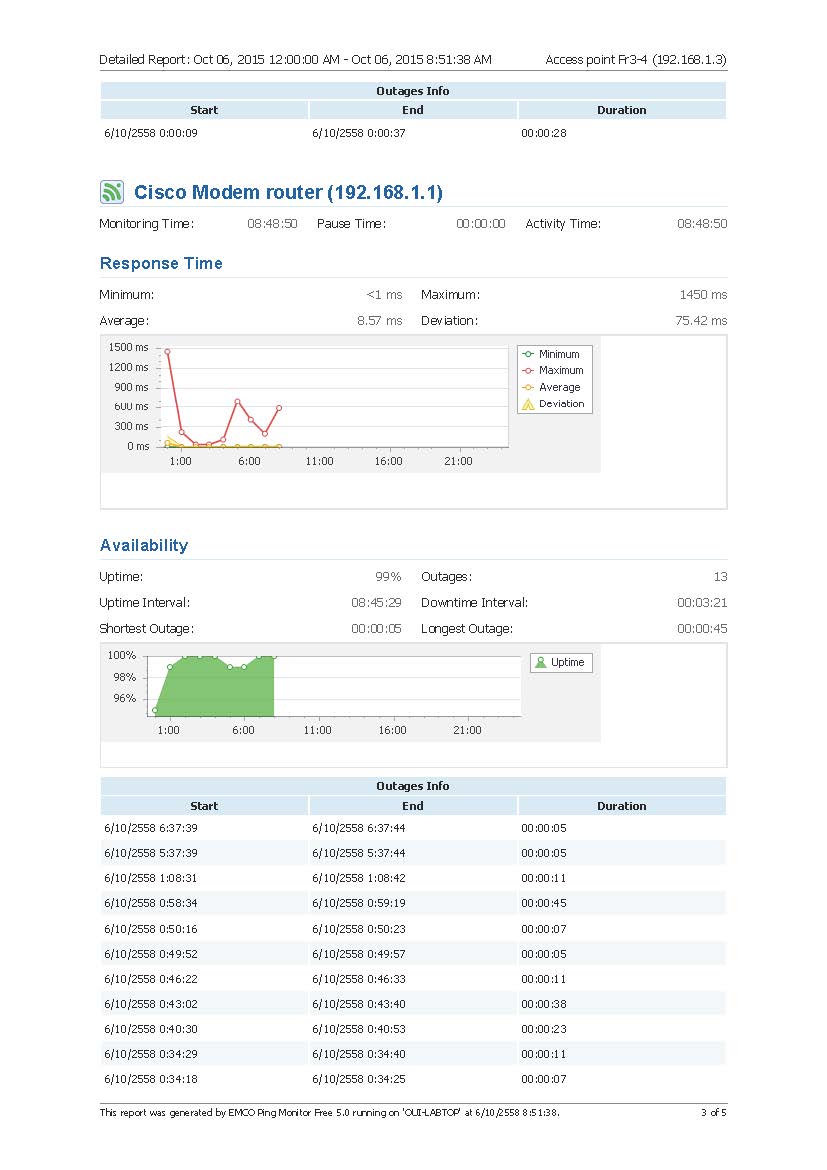Click the Start column header in lower outages table
This screenshot has width=827, height=1170.
204,806
